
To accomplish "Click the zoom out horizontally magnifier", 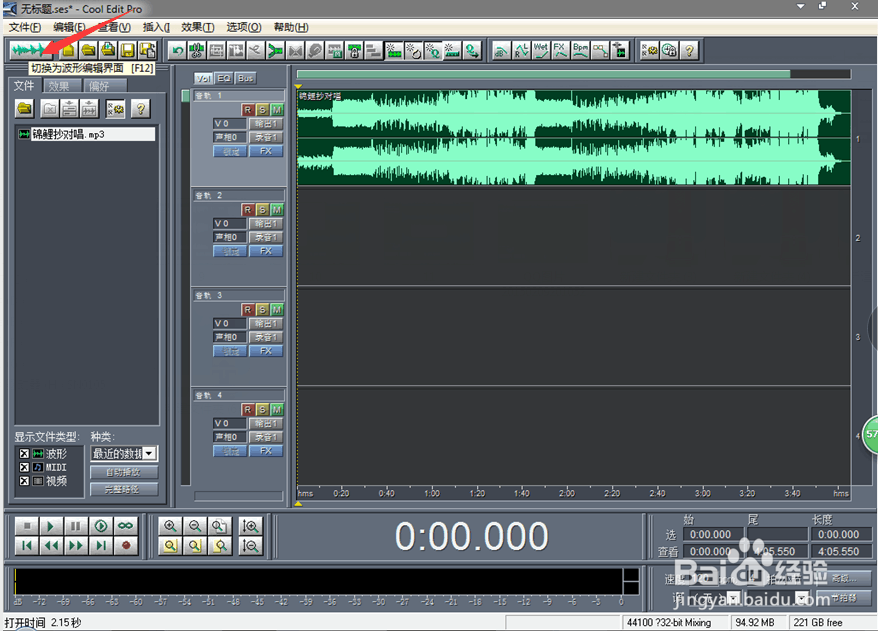I will (x=195, y=526).
